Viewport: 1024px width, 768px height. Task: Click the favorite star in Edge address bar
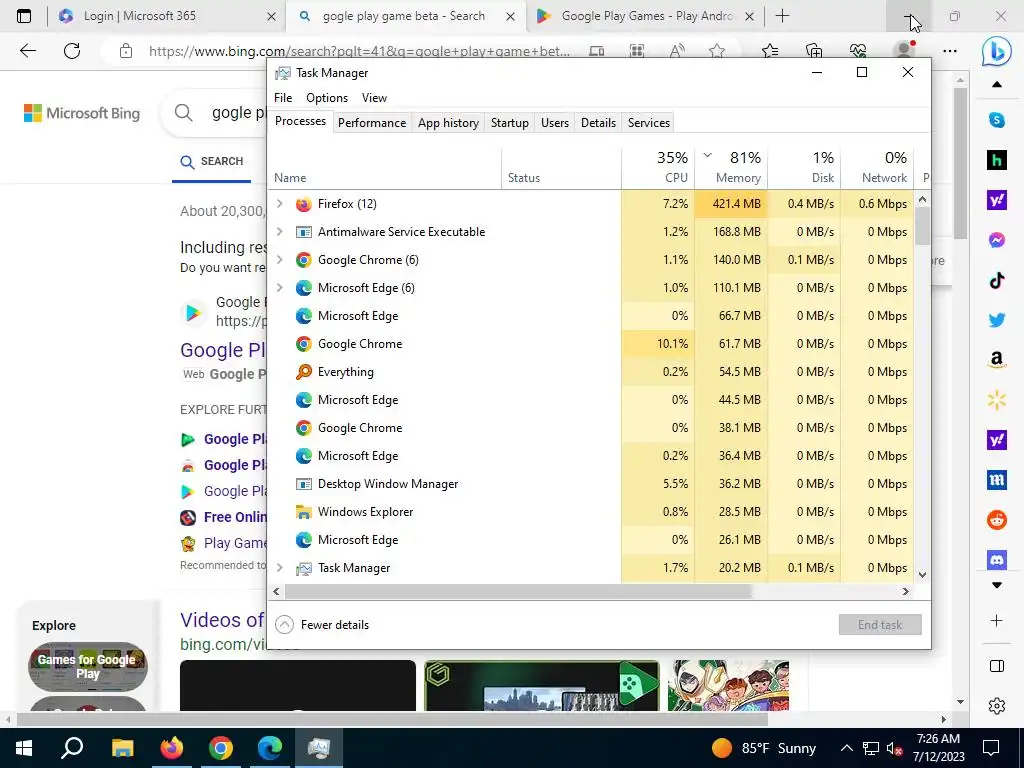coord(717,51)
